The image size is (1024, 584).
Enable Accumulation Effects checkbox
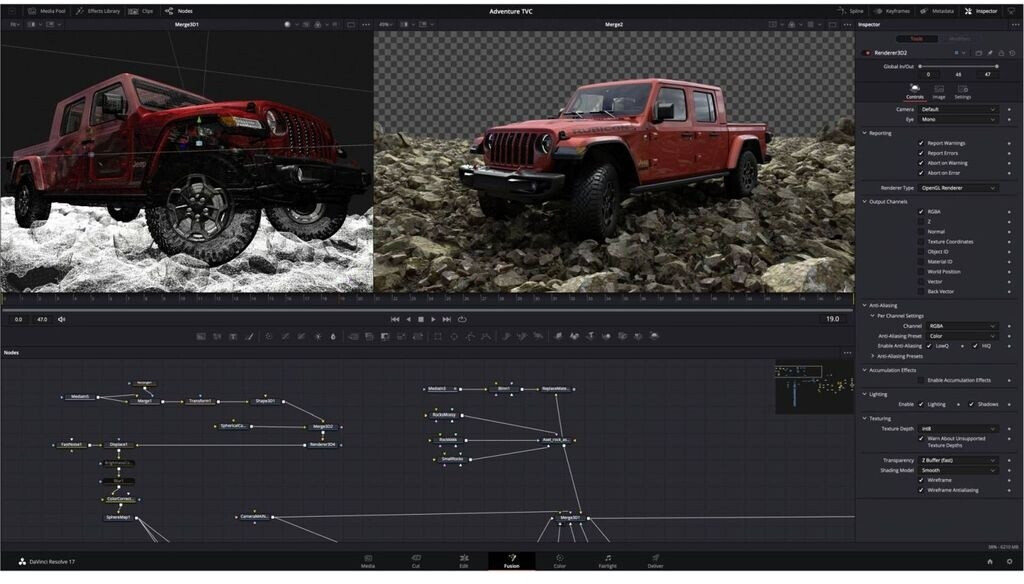click(x=921, y=380)
